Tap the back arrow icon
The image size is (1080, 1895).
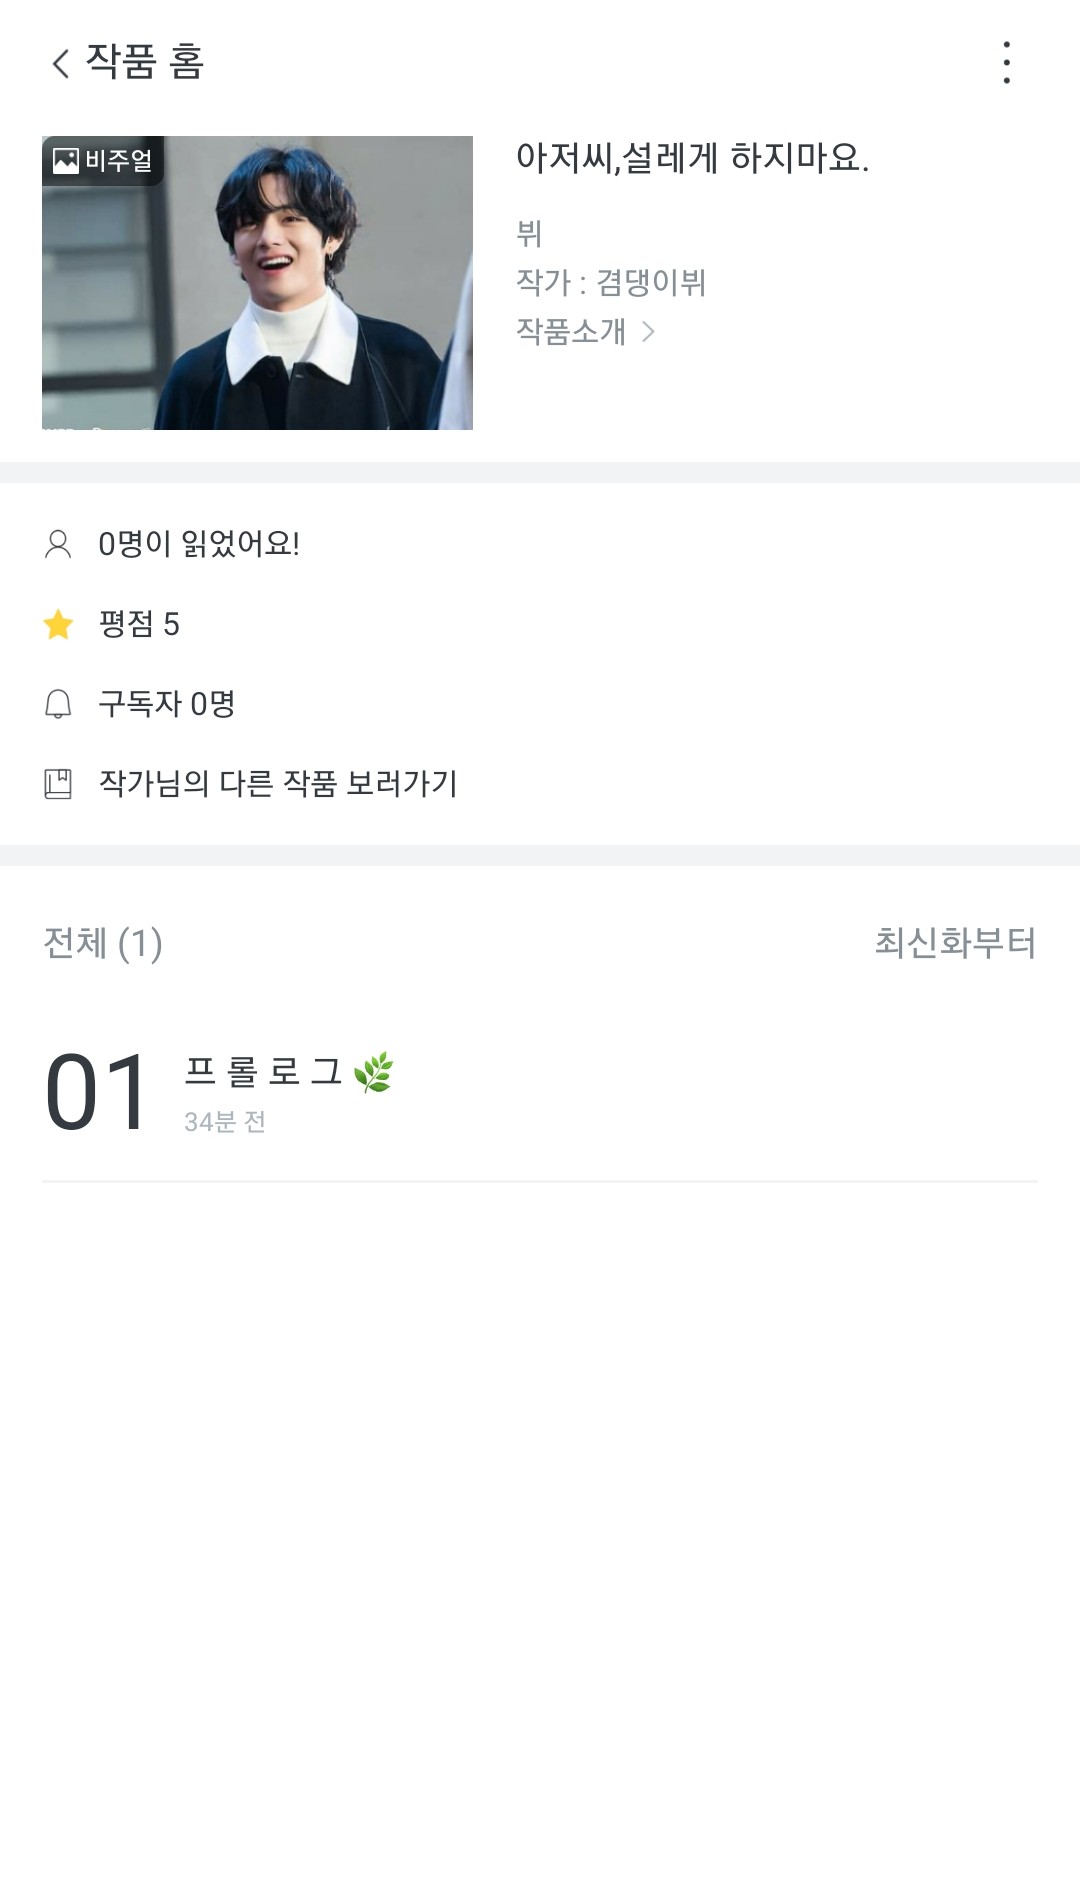pyautogui.click(x=61, y=63)
